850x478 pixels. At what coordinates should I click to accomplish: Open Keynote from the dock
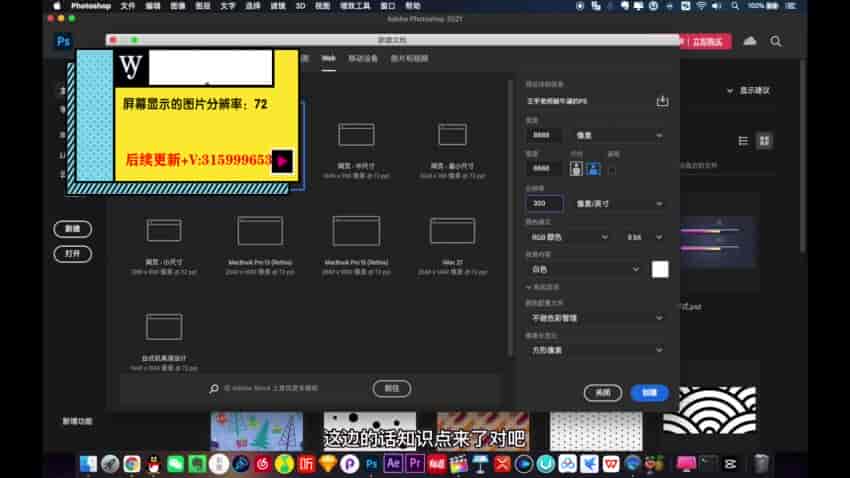coord(480,464)
